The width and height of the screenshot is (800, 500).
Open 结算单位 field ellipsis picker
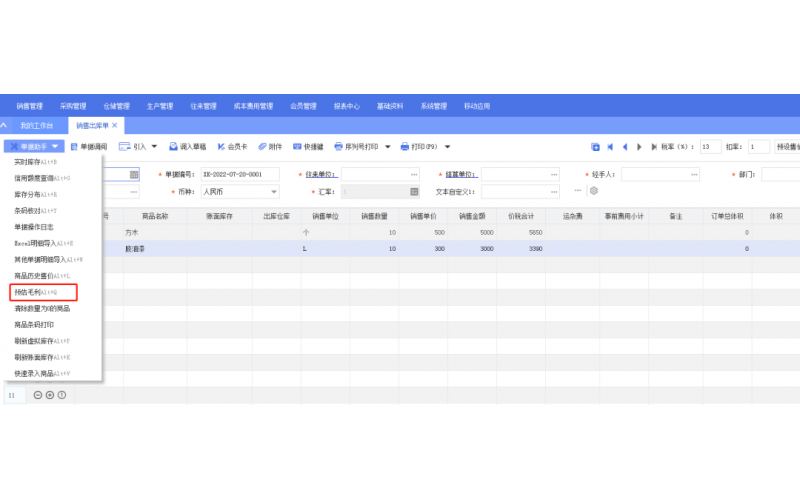[x=554, y=174]
